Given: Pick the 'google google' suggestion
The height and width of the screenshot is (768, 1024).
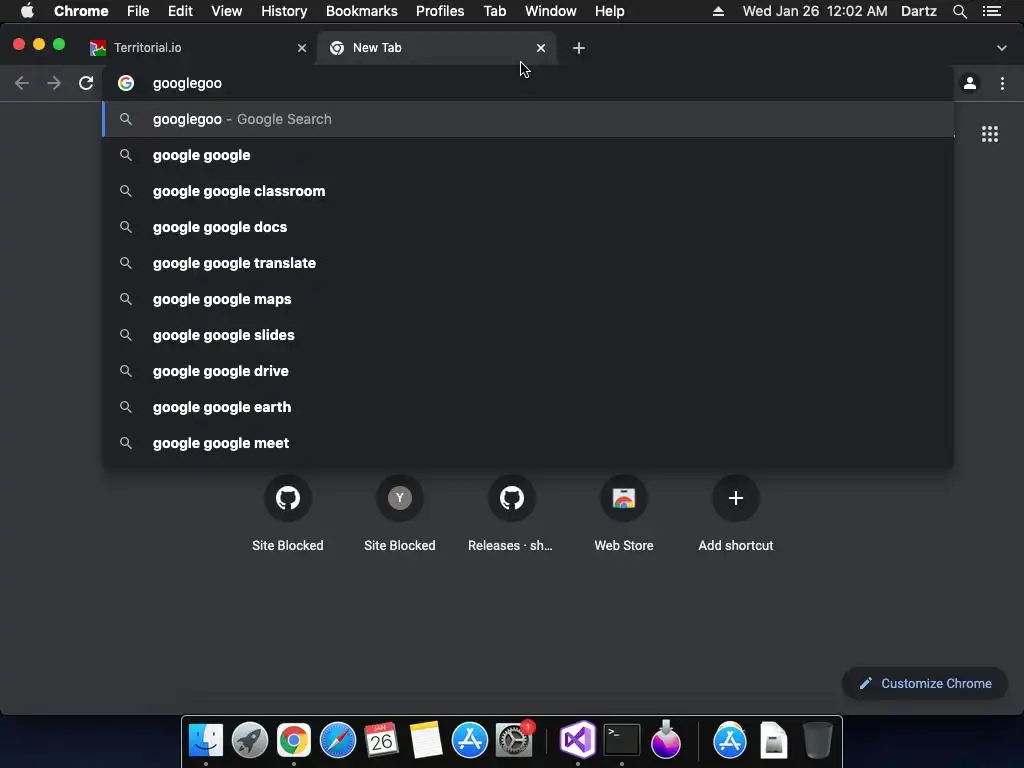Looking at the screenshot, I should pyautogui.click(x=528, y=155).
